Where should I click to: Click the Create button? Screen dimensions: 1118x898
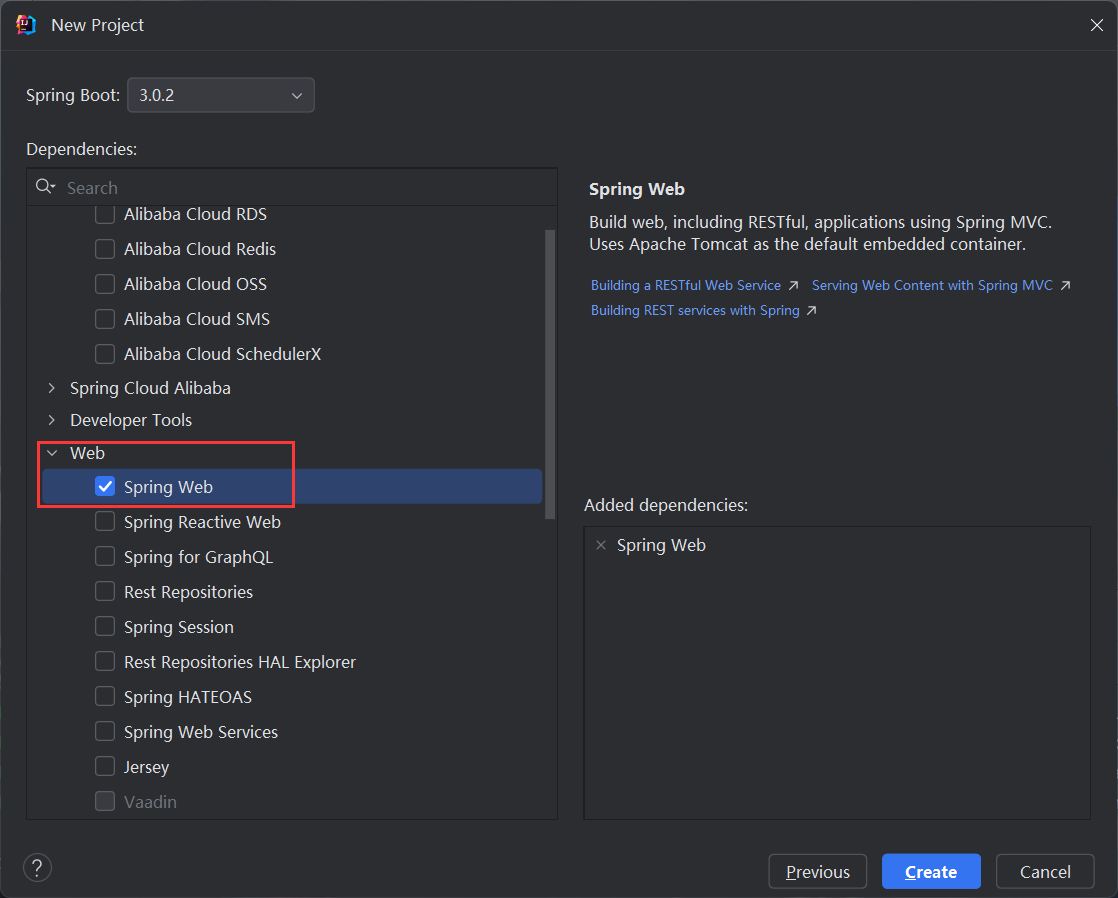click(x=931, y=872)
